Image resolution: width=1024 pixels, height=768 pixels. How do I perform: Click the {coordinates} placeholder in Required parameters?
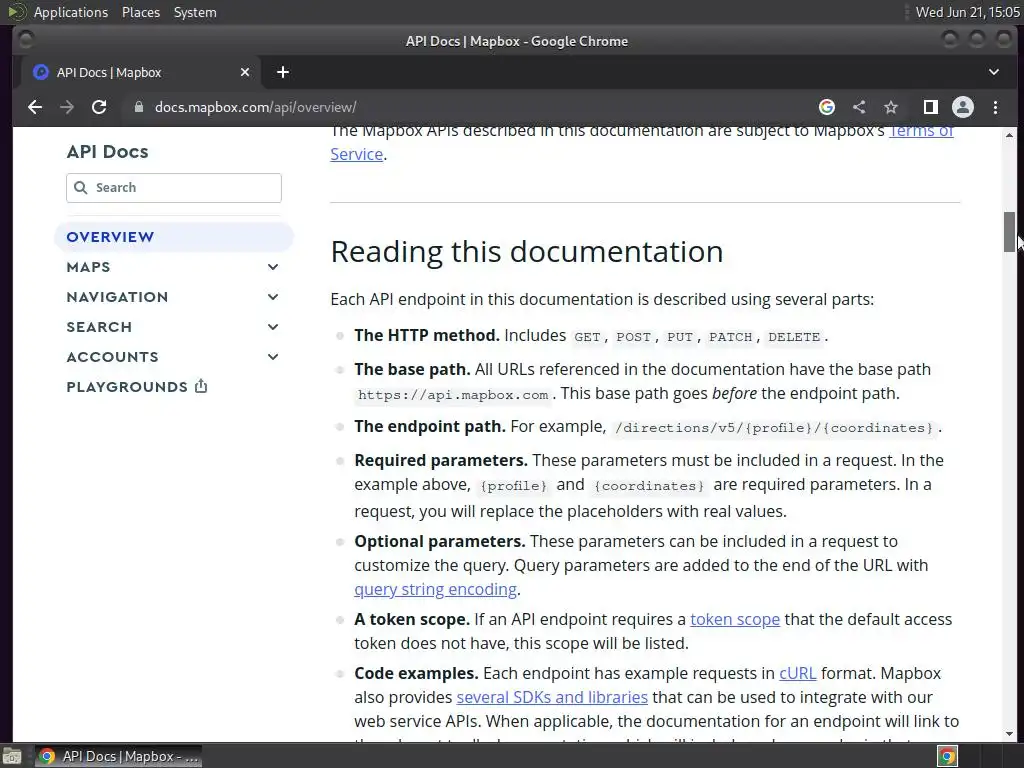649,486
